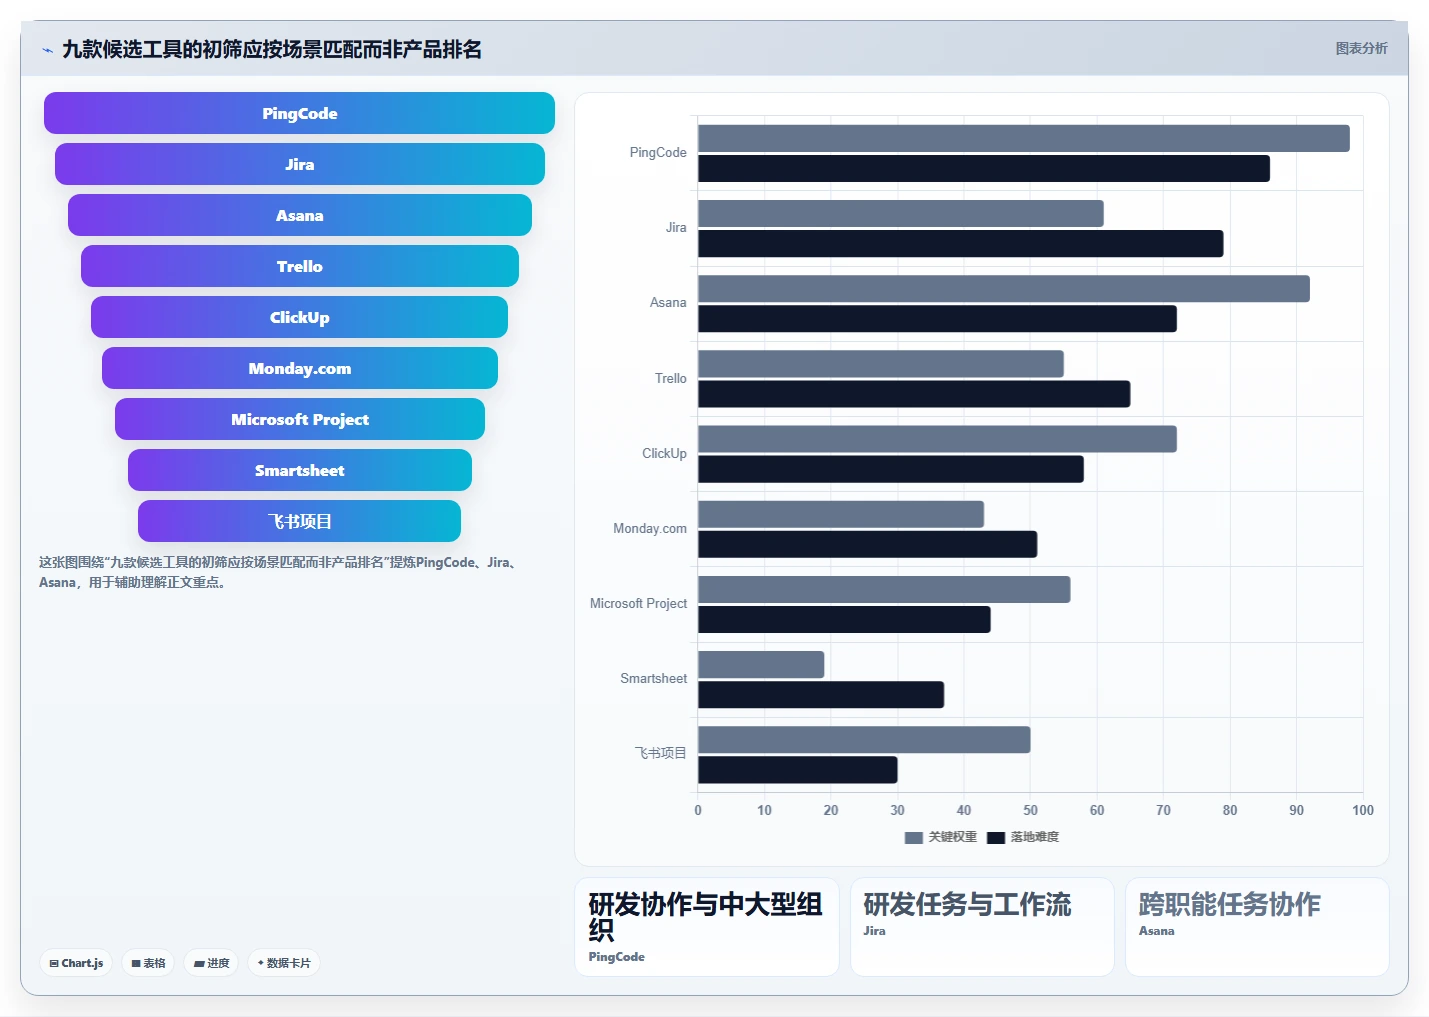
Task: Click PingCode's 落地难度 dark bar
Action: (984, 168)
